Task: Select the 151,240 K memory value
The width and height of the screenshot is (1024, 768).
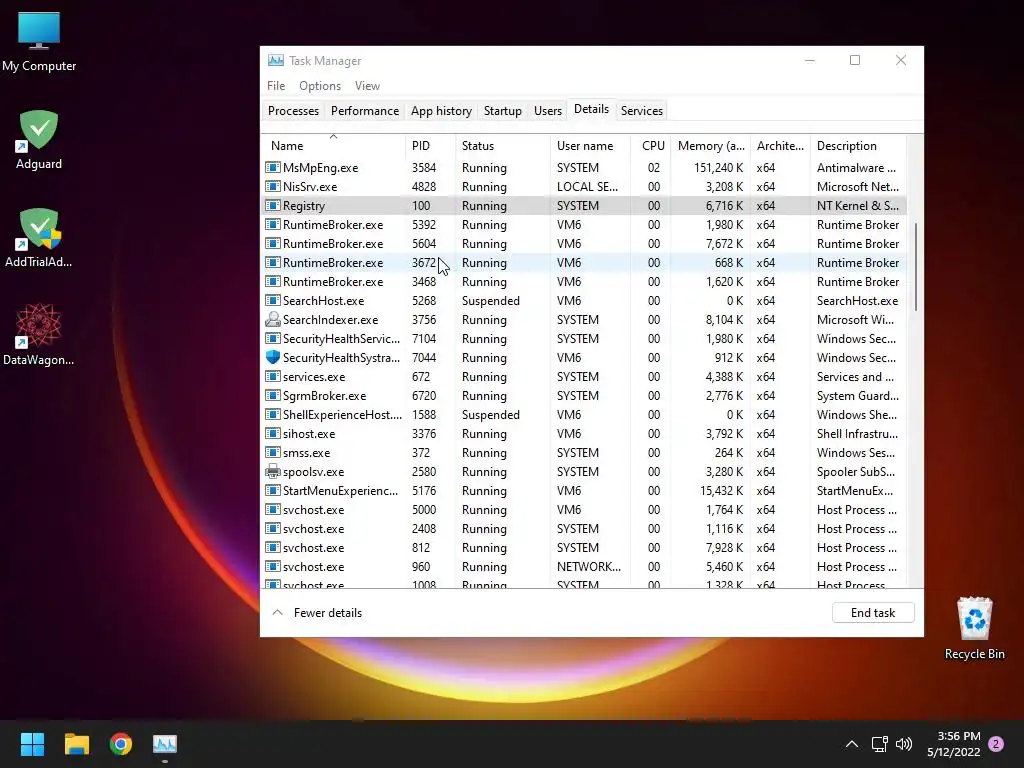Action: pyautogui.click(x=718, y=167)
